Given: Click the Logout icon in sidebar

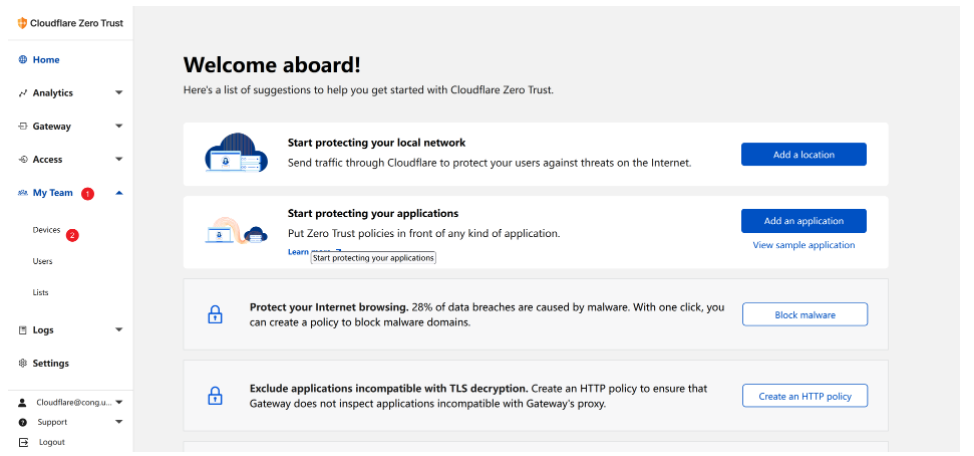Looking at the screenshot, I should pyautogui.click(x=22, y=442).
